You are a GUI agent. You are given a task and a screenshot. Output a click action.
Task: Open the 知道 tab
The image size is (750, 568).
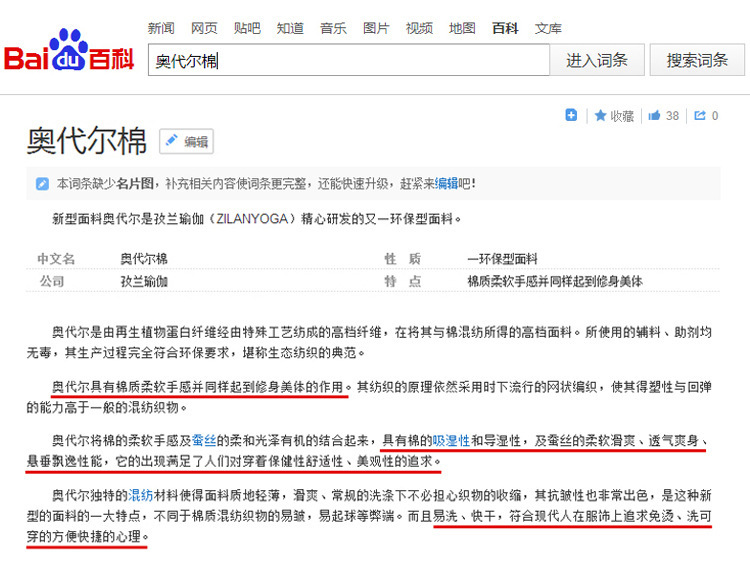pos(290,28)
